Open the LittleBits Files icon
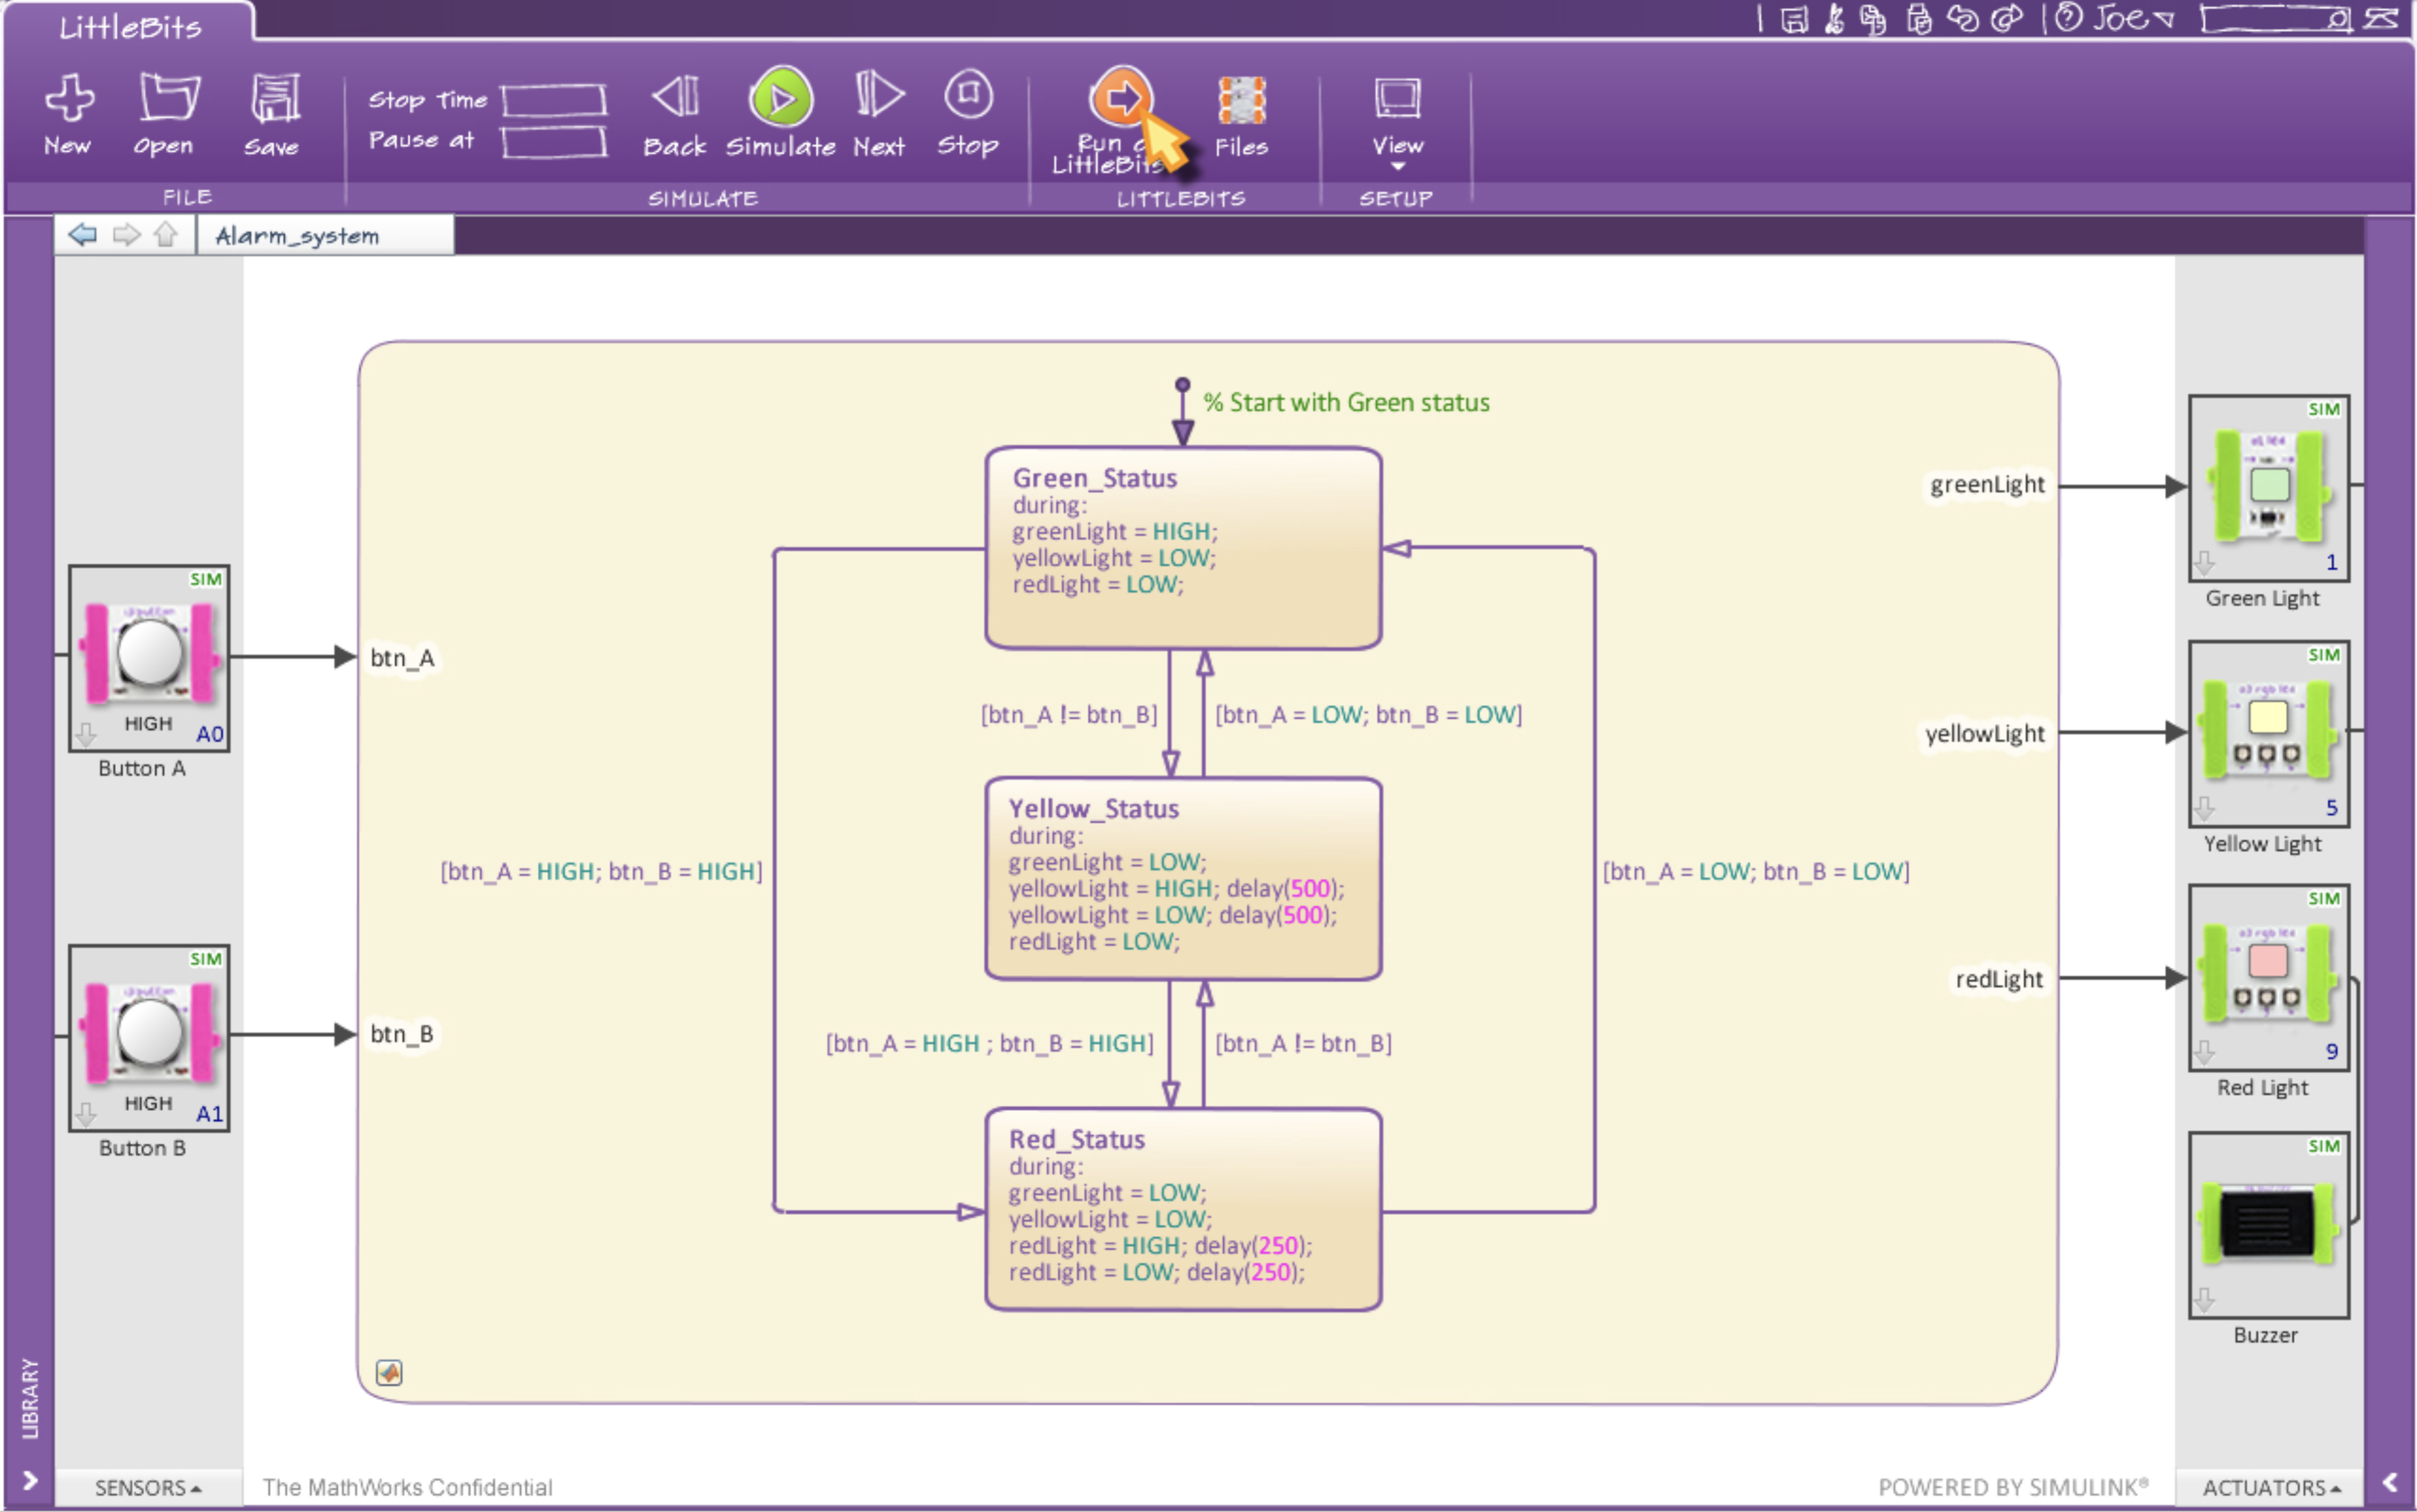2417x1512 pixels. [1241, 101]
